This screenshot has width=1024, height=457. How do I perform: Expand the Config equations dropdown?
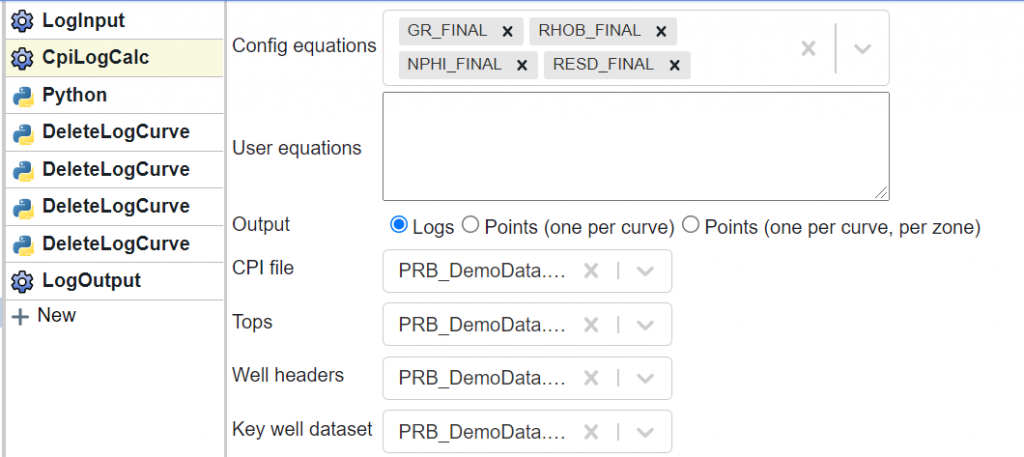click(x=863, y=48)
